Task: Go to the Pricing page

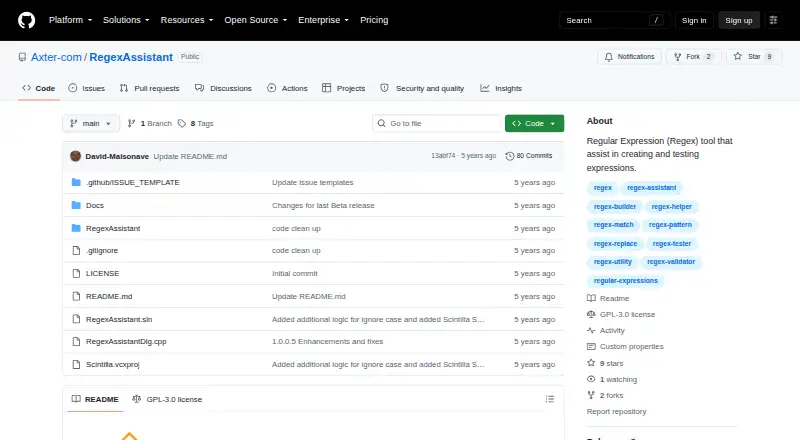Action: [x=374, y=20]
